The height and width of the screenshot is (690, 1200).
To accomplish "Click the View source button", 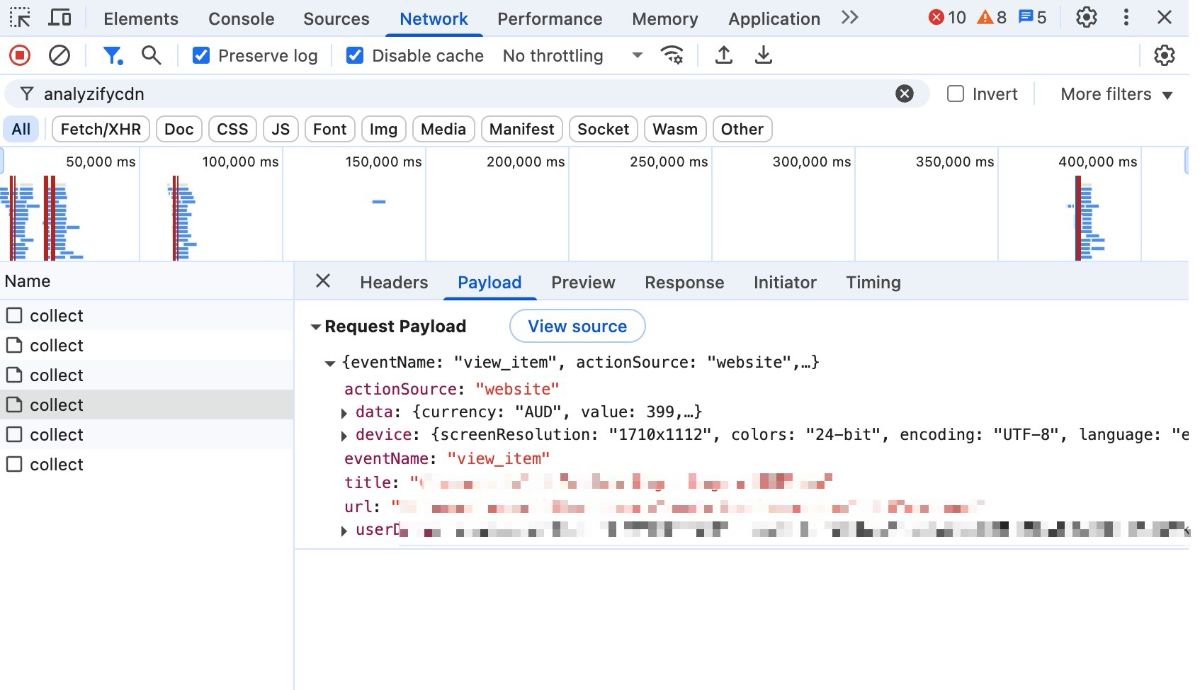I will coord(577,326).
